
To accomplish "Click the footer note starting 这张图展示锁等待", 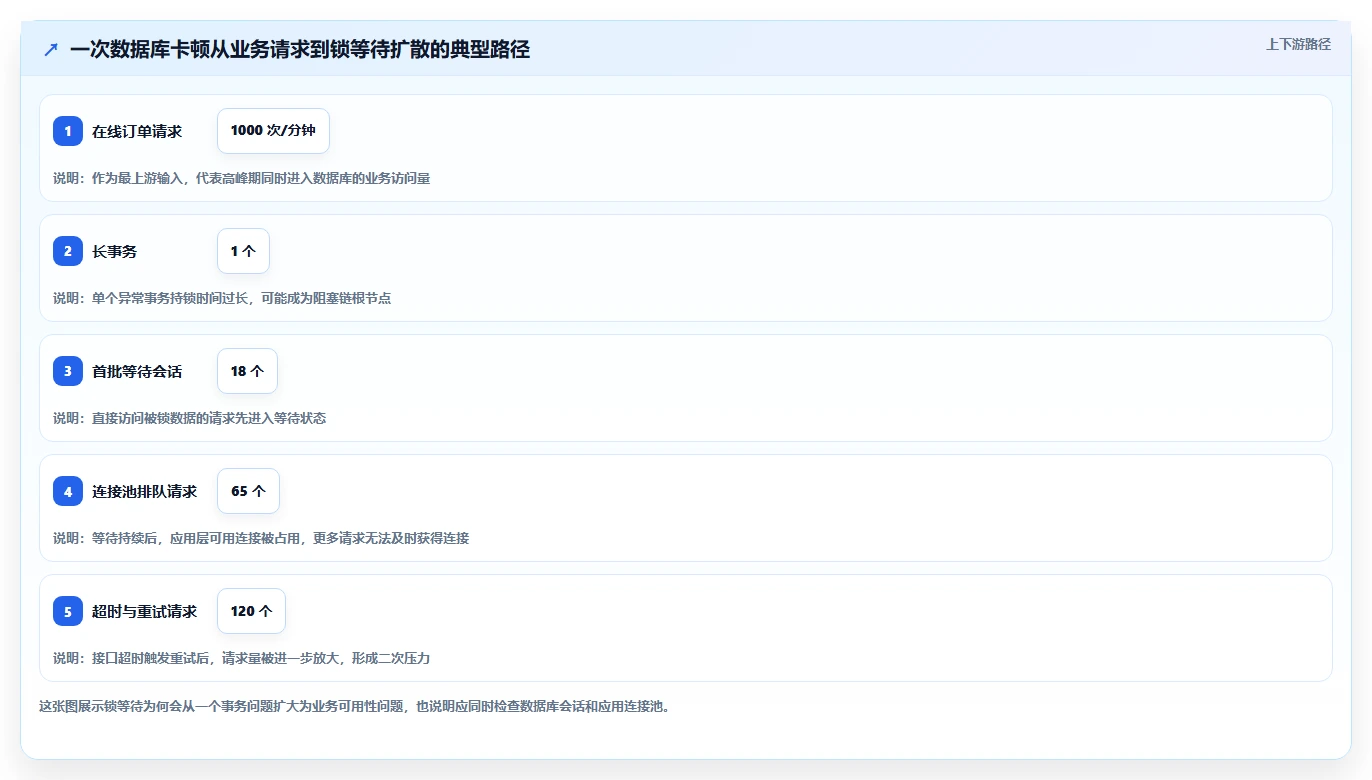I will pyautogui.click(x=354, y=706).
